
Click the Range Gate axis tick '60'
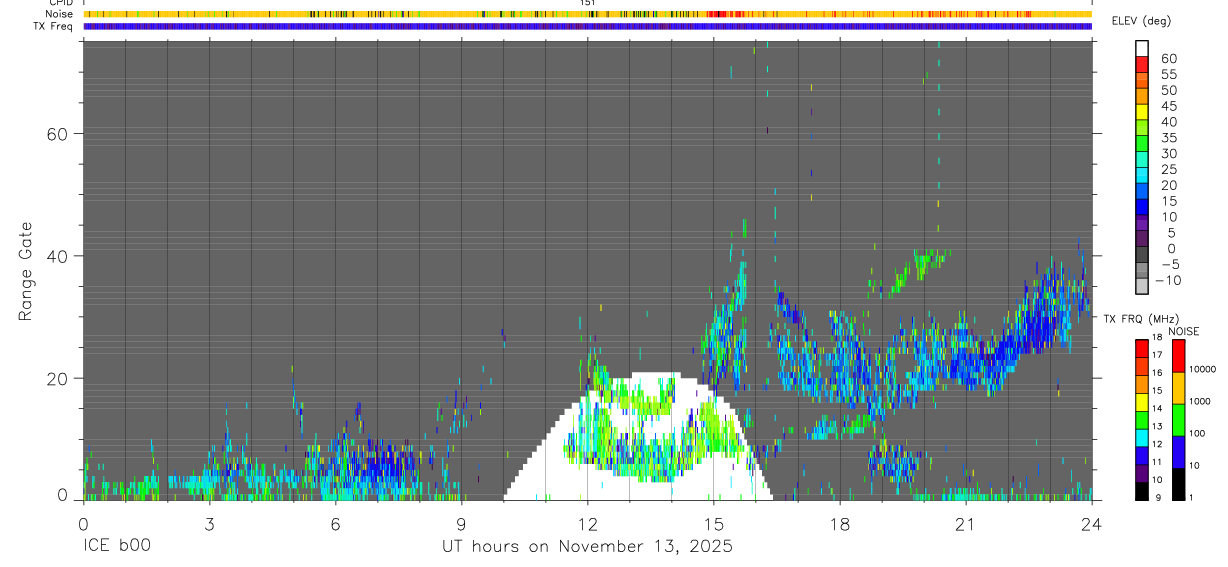coord(56,133)
